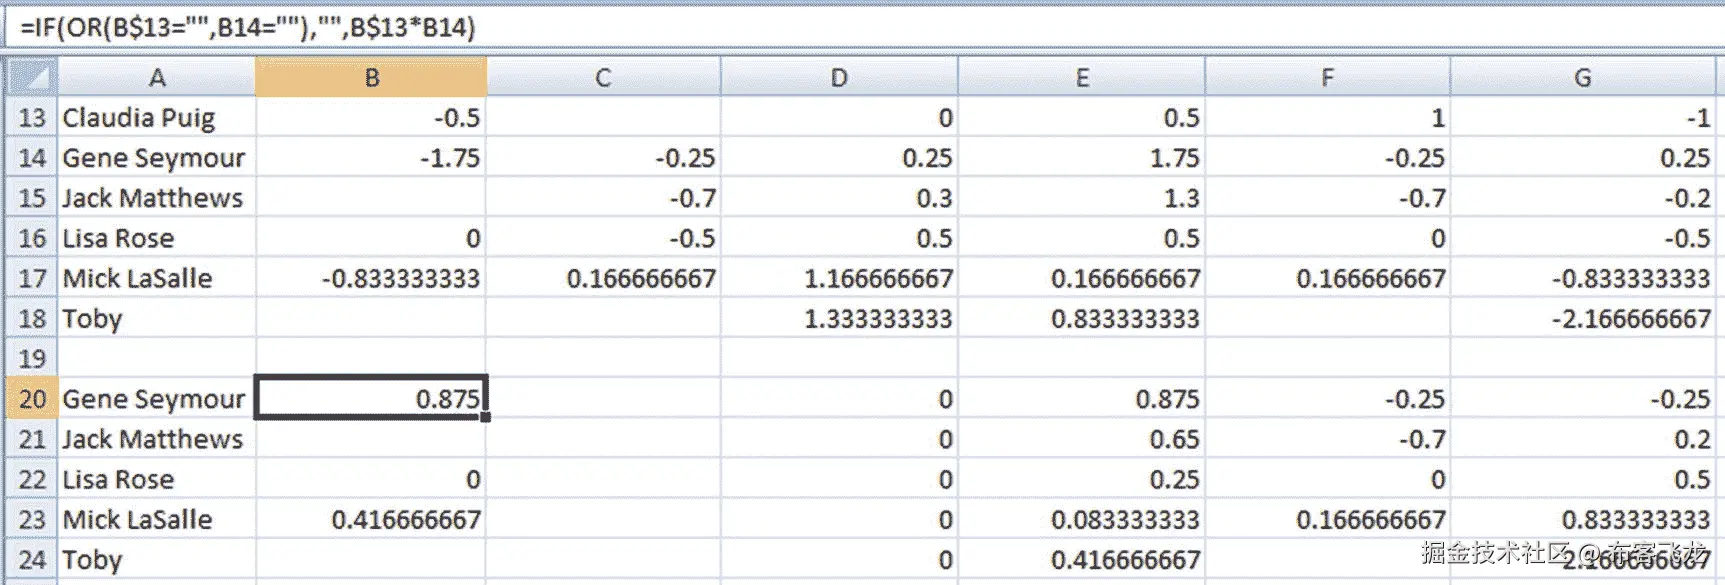Select column A header
The width and height of the screenshot is (1725, 585).
coord(156,77)
